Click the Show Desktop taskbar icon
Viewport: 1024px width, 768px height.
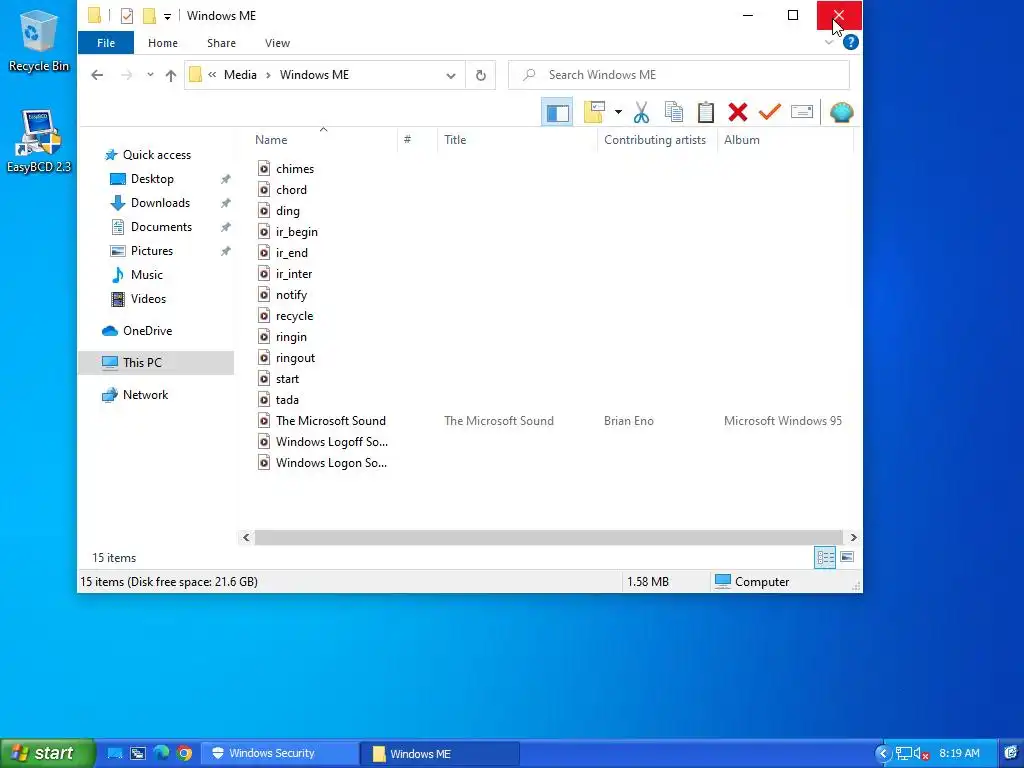click(114, 754)
